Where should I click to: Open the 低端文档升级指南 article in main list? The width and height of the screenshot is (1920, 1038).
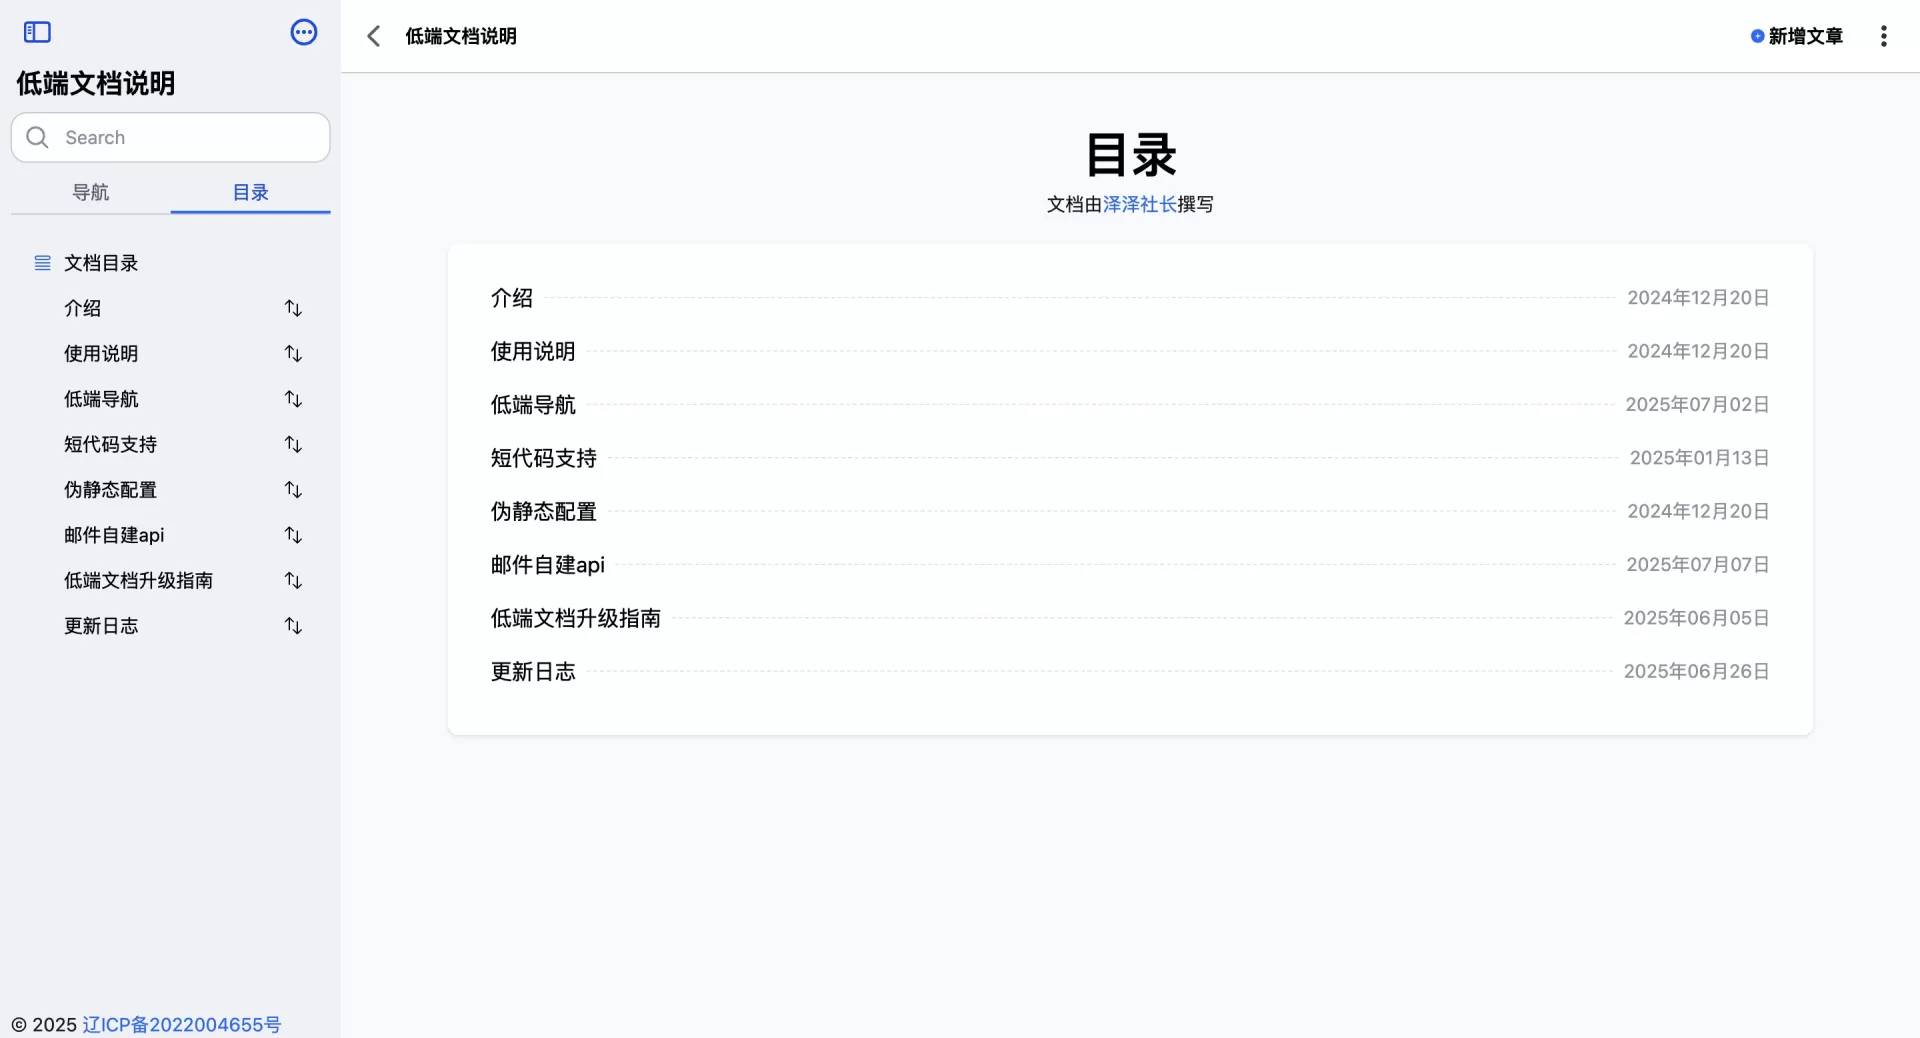575,618
